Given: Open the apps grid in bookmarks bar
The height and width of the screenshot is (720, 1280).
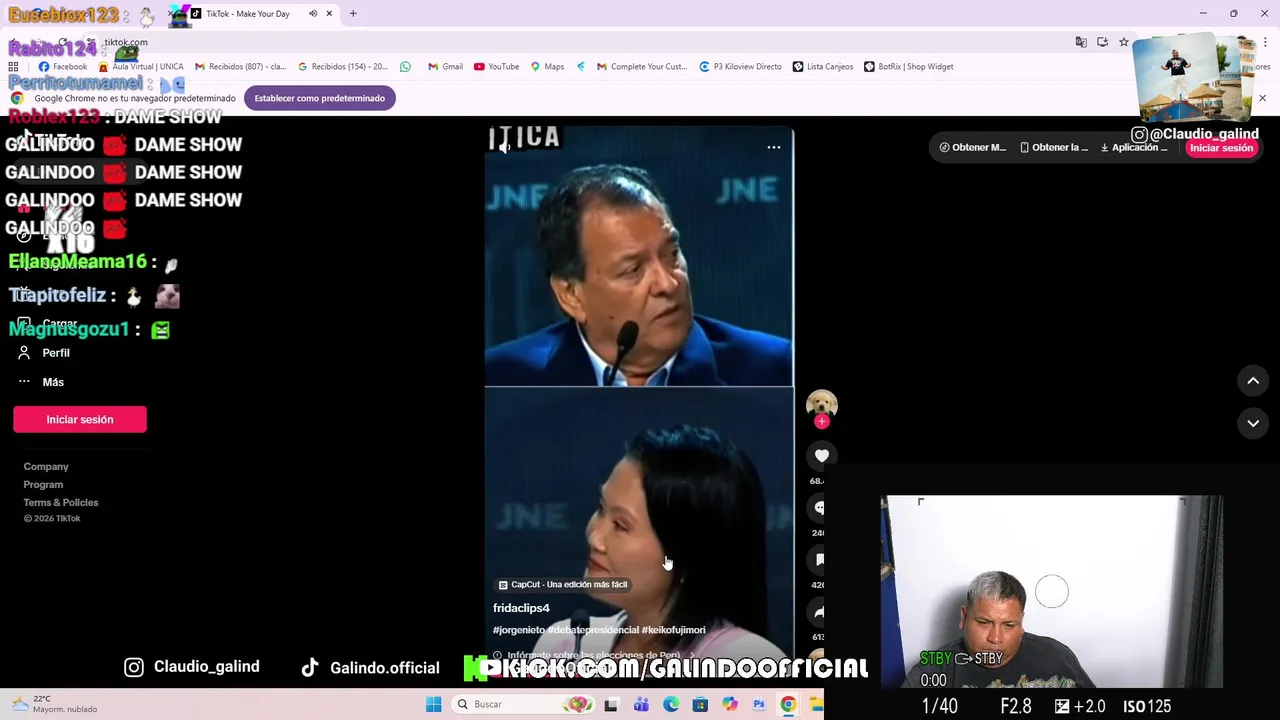Looking at the screenshot, I should pos(14,67).
